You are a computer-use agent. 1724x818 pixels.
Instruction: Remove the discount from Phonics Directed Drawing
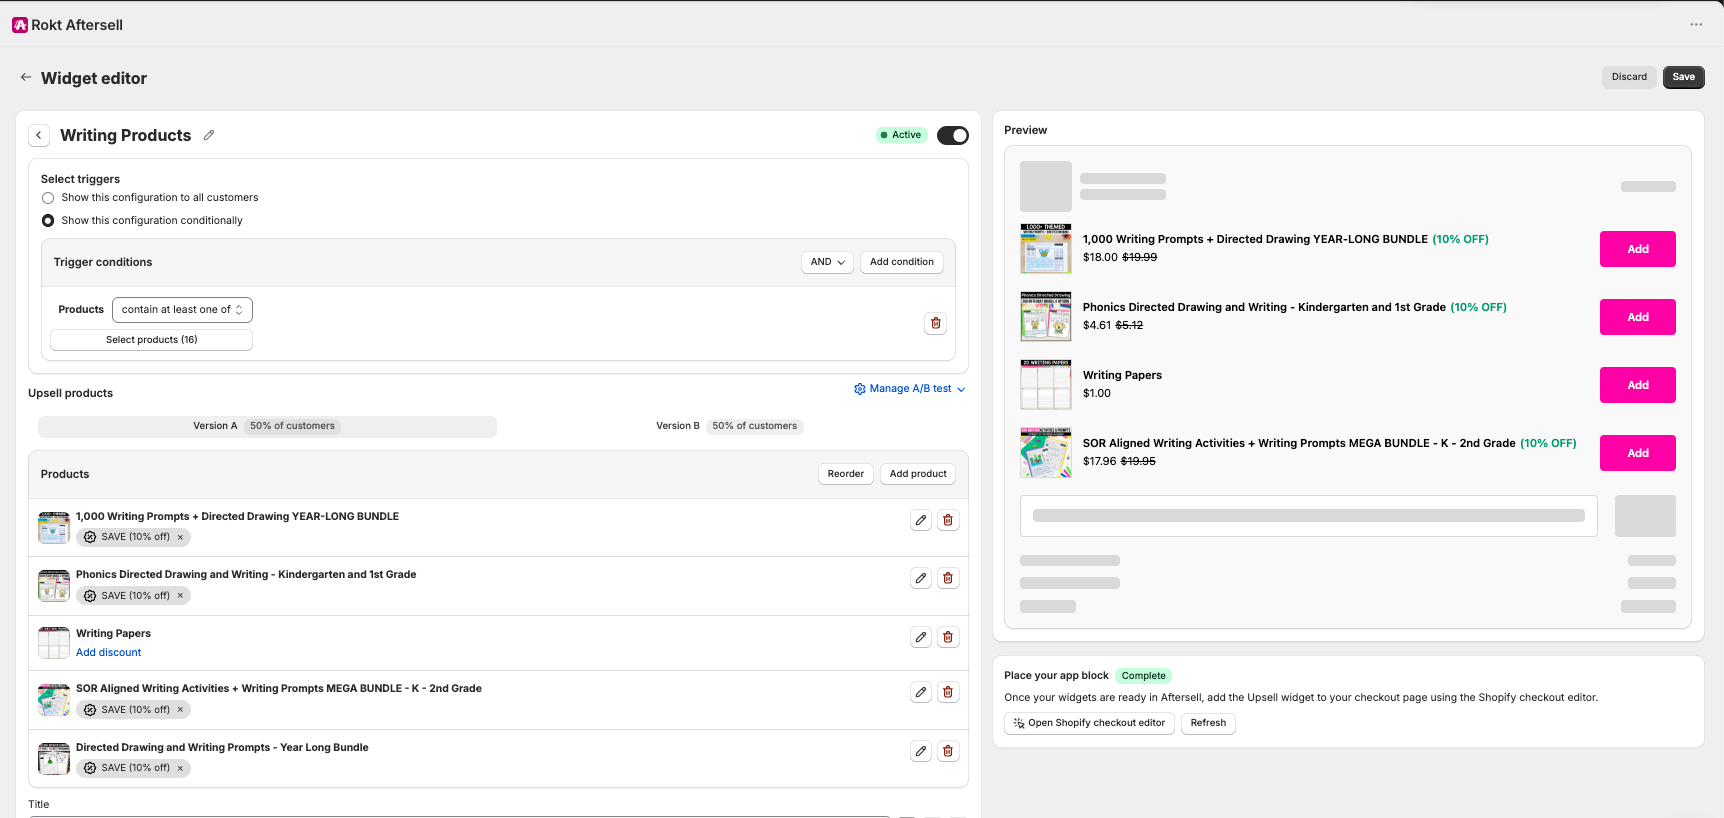180,596
